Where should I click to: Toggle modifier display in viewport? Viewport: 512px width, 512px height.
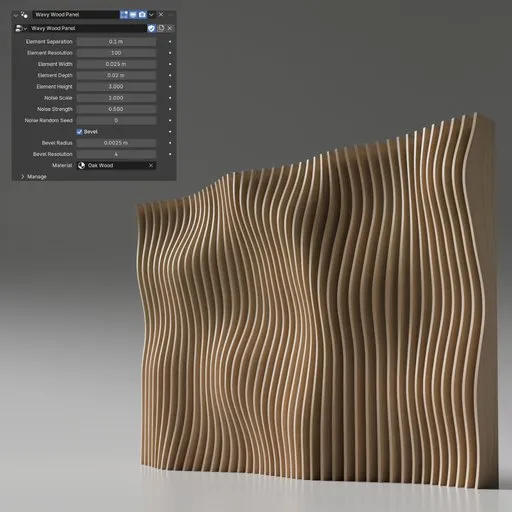point(133,15)
